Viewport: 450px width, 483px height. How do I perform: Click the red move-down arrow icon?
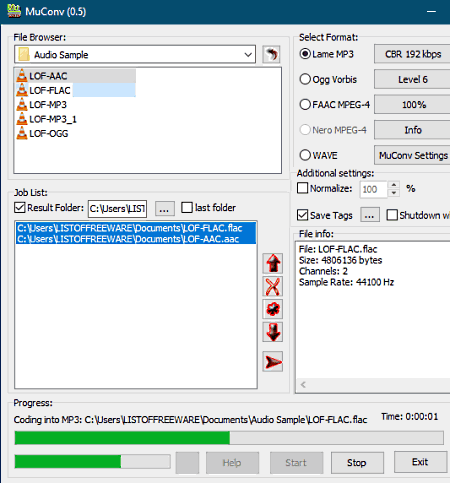click(273, 332)
